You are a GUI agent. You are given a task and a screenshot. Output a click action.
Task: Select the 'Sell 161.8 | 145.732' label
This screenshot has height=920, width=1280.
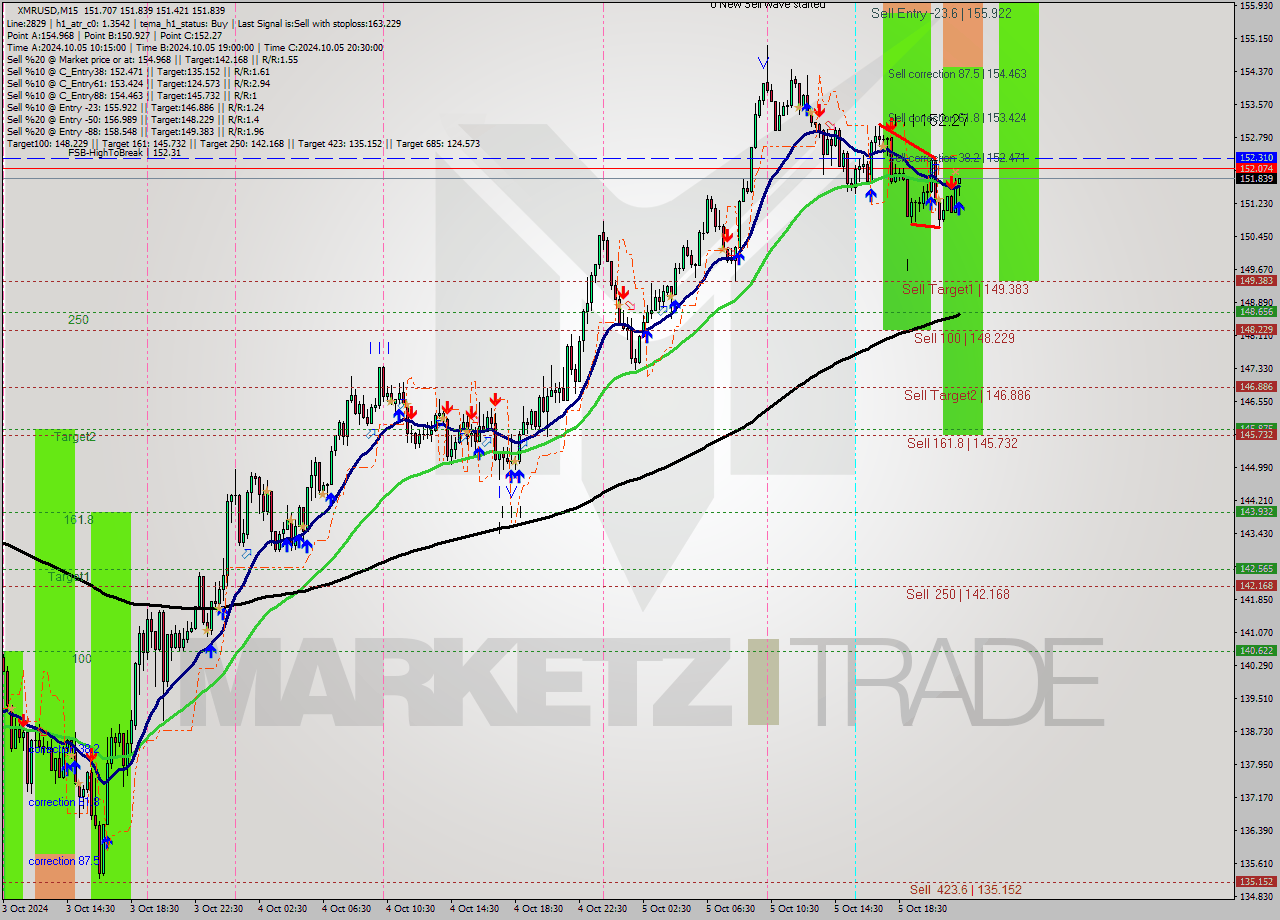[x=962, y=443]
